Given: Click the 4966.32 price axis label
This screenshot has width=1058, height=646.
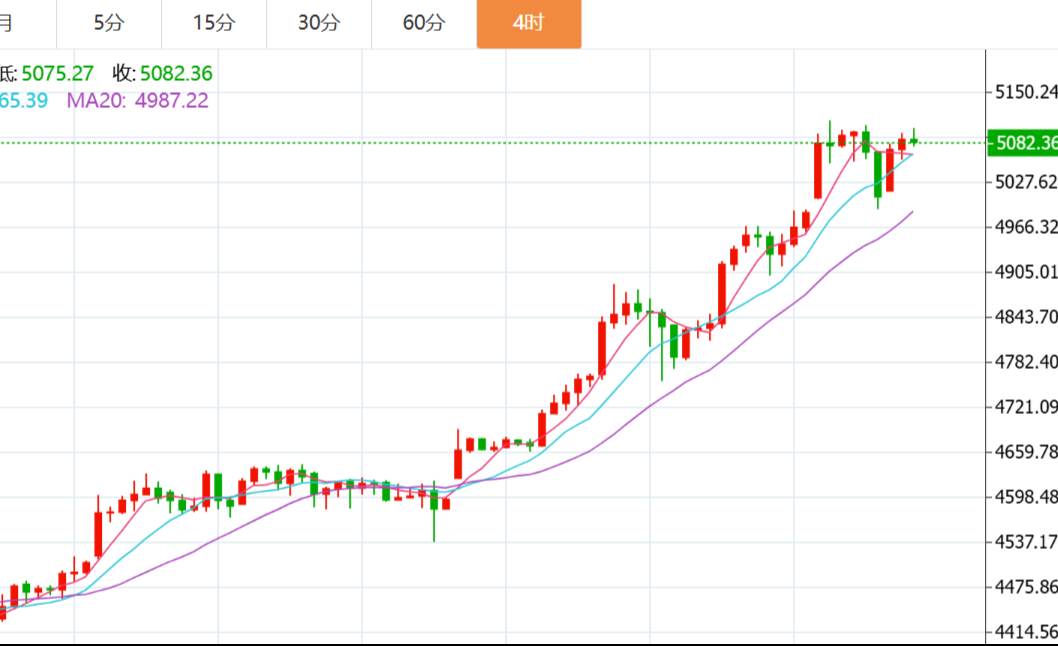Looking at the screenshot, I should (1026, 226).
